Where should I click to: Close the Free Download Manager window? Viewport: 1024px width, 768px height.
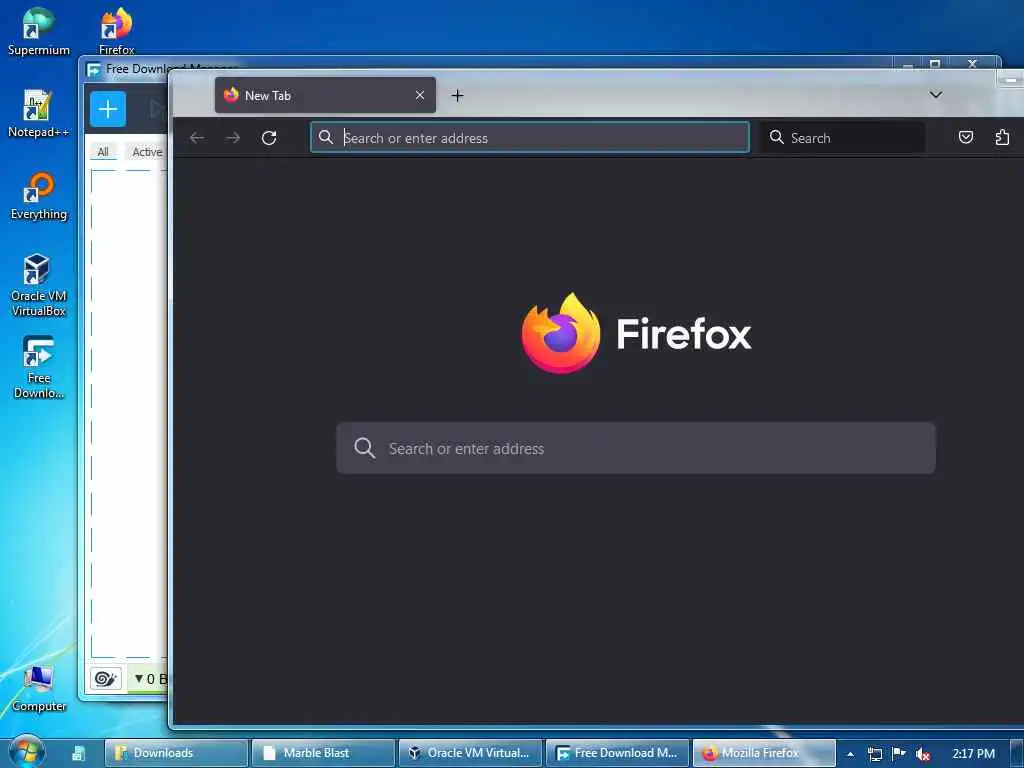click(972, 63)
